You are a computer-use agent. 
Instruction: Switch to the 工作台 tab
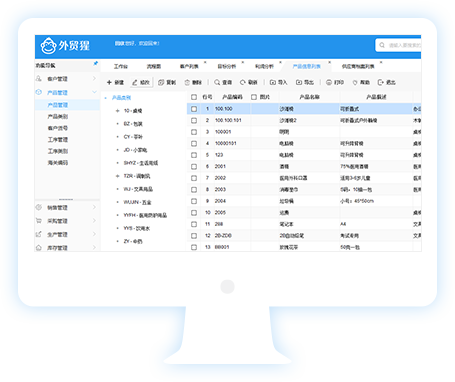[x=121, y=66]
